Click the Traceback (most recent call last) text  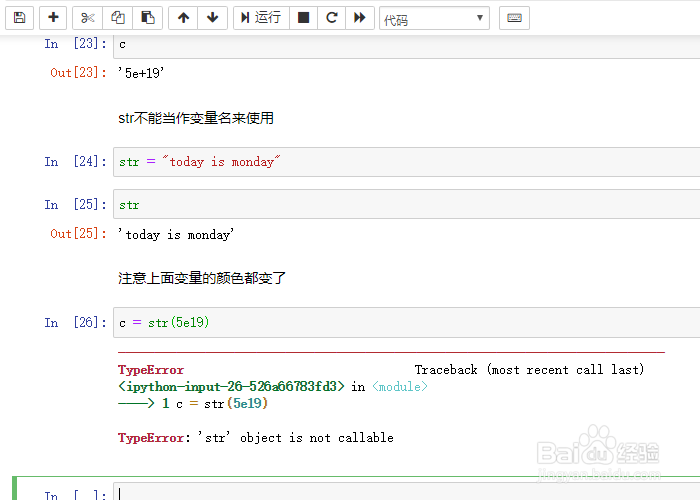coord(529,370)
